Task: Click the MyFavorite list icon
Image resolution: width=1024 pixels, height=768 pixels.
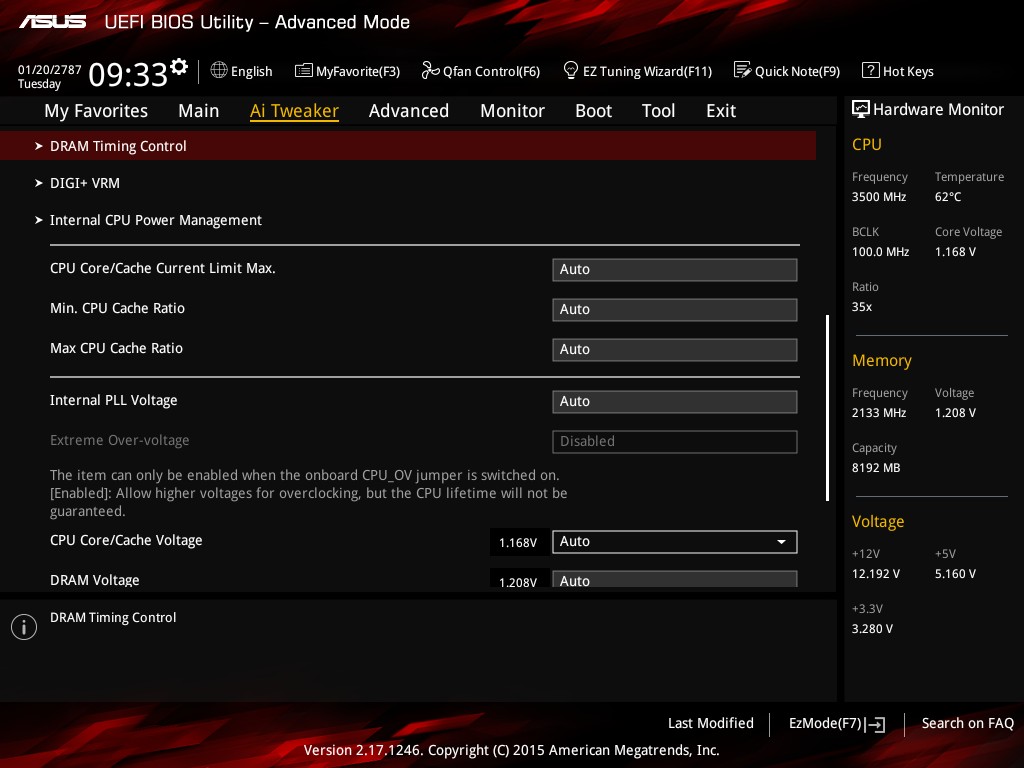Action: pos(303,71)
